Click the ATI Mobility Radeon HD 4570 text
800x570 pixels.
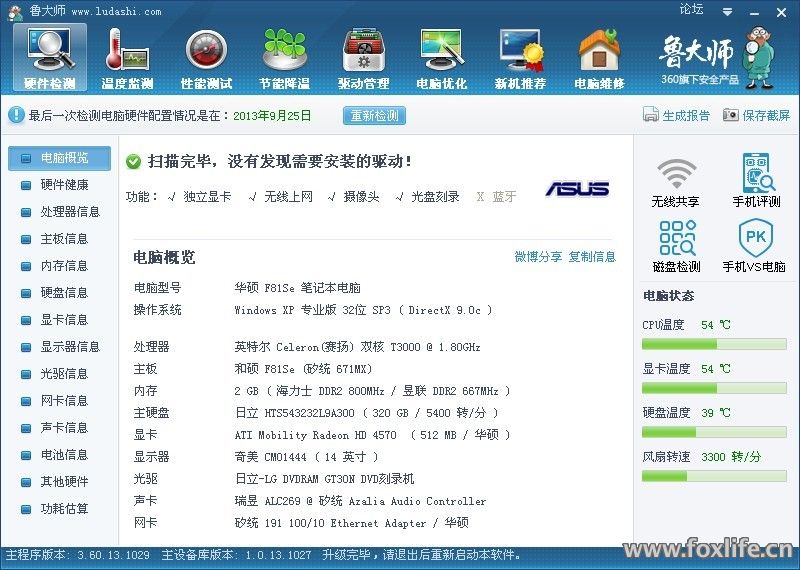tap(372, 435)
